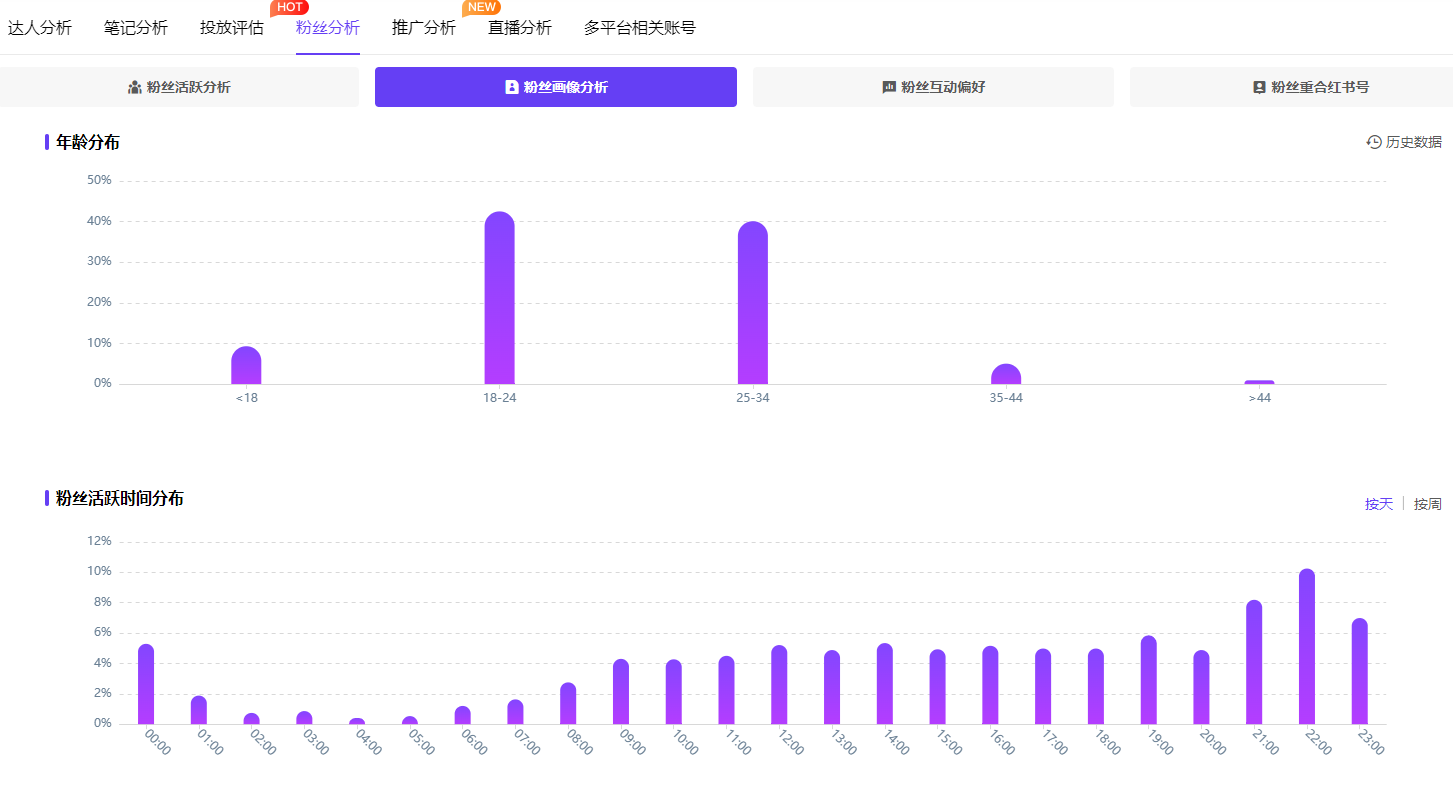This screenshot has width=1453, height=796.
Task: Click the <18 age bar
Action: (246, 365)
